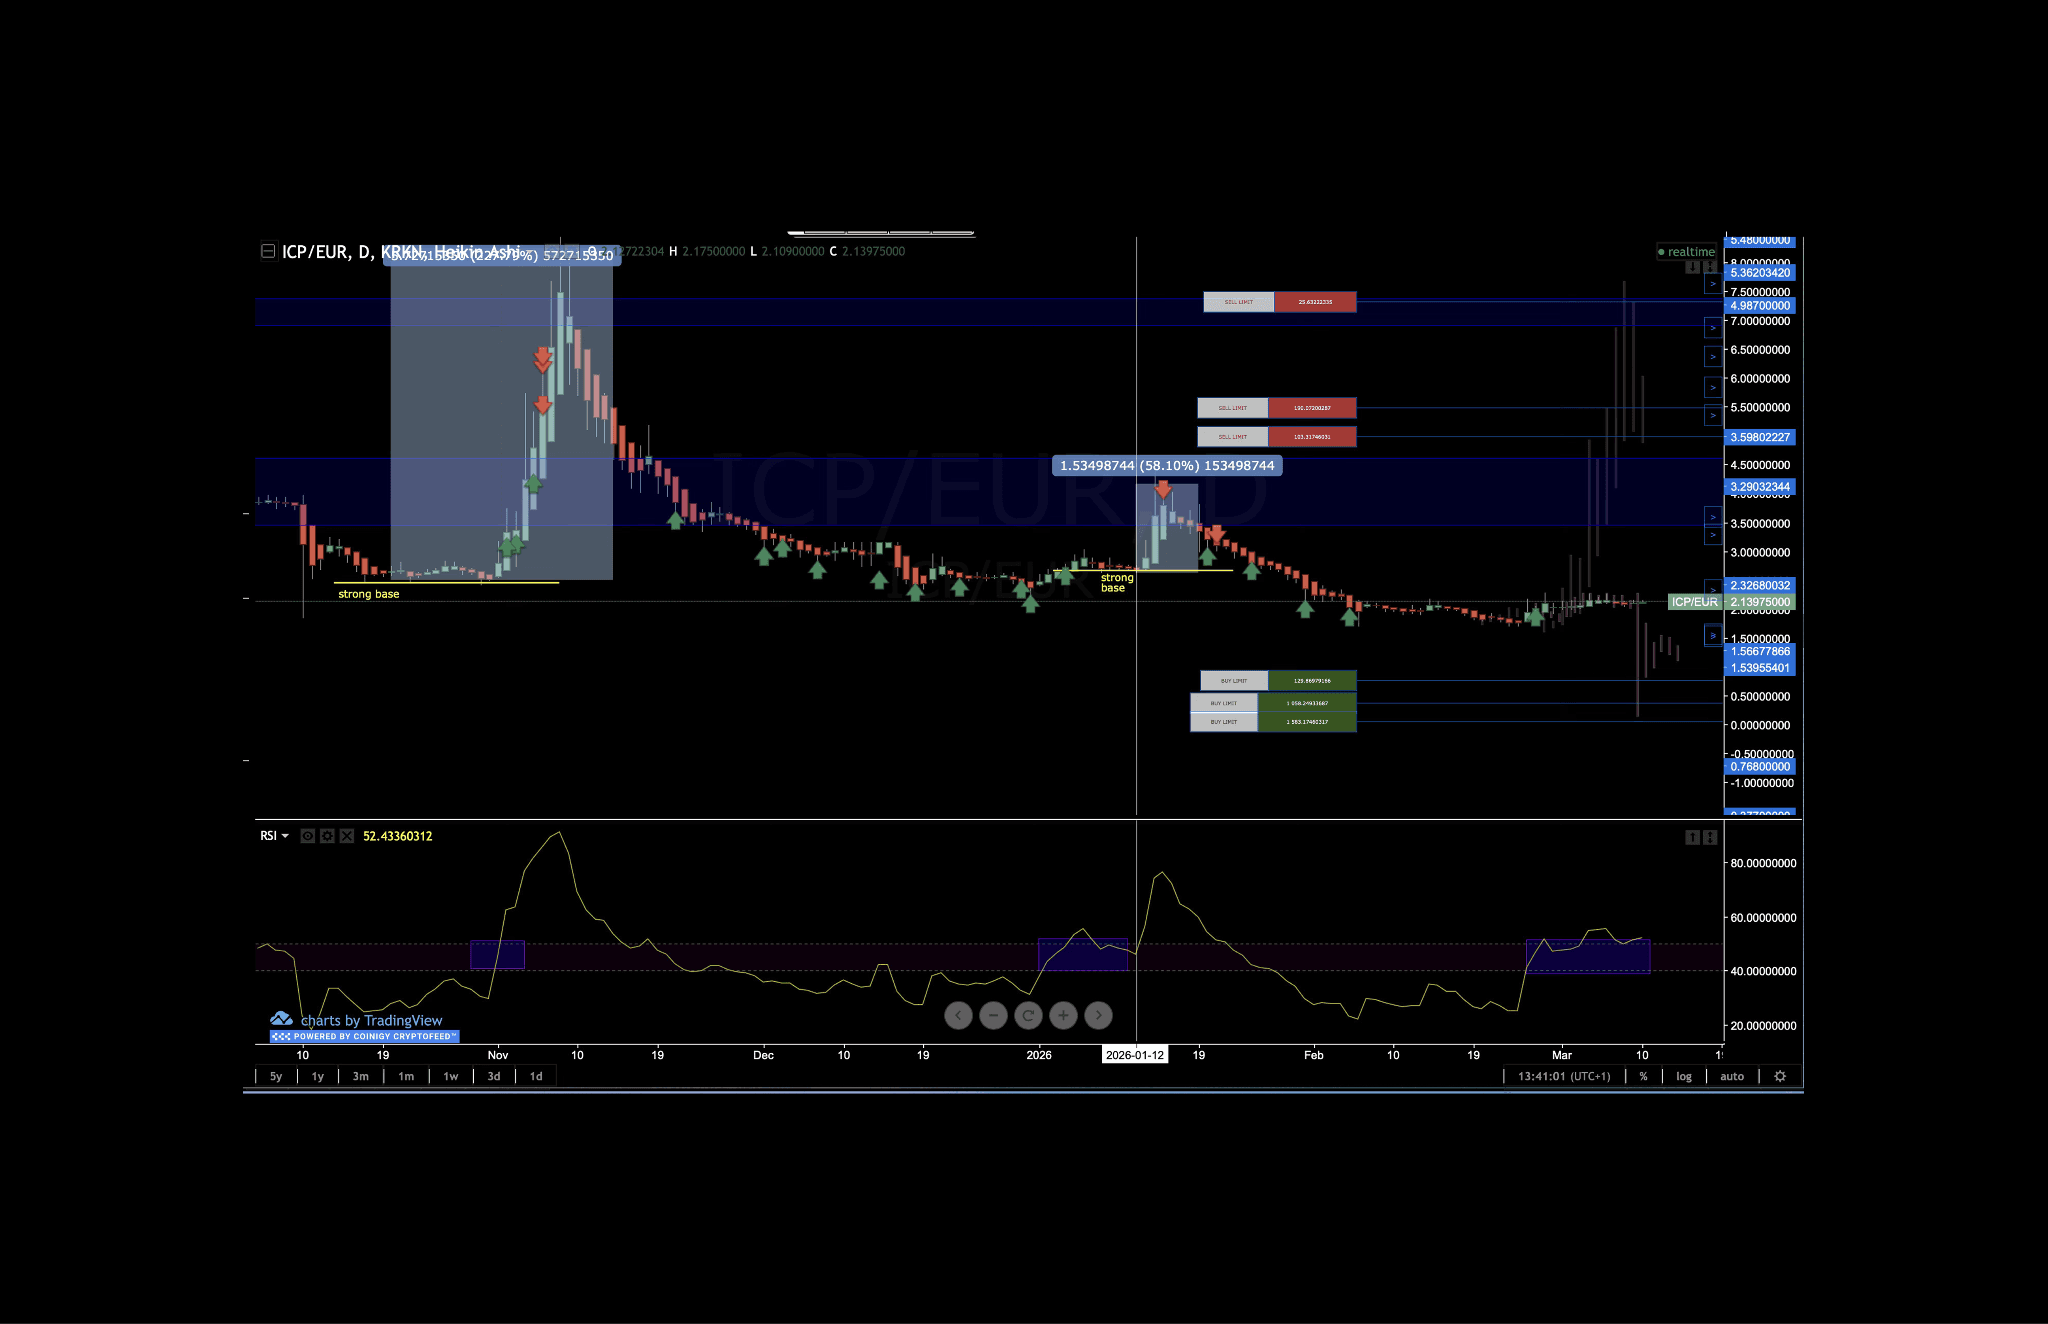Toggle percent scale mode
2048x1324 pixels.
1643,1076
